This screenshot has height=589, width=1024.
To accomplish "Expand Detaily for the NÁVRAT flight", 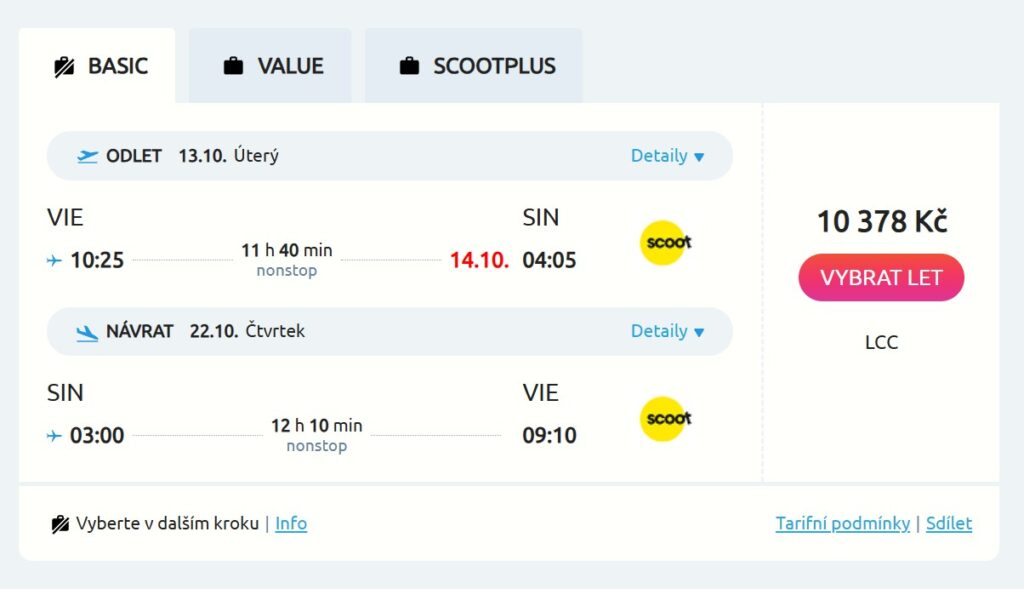I will click(x=667, y=331).
